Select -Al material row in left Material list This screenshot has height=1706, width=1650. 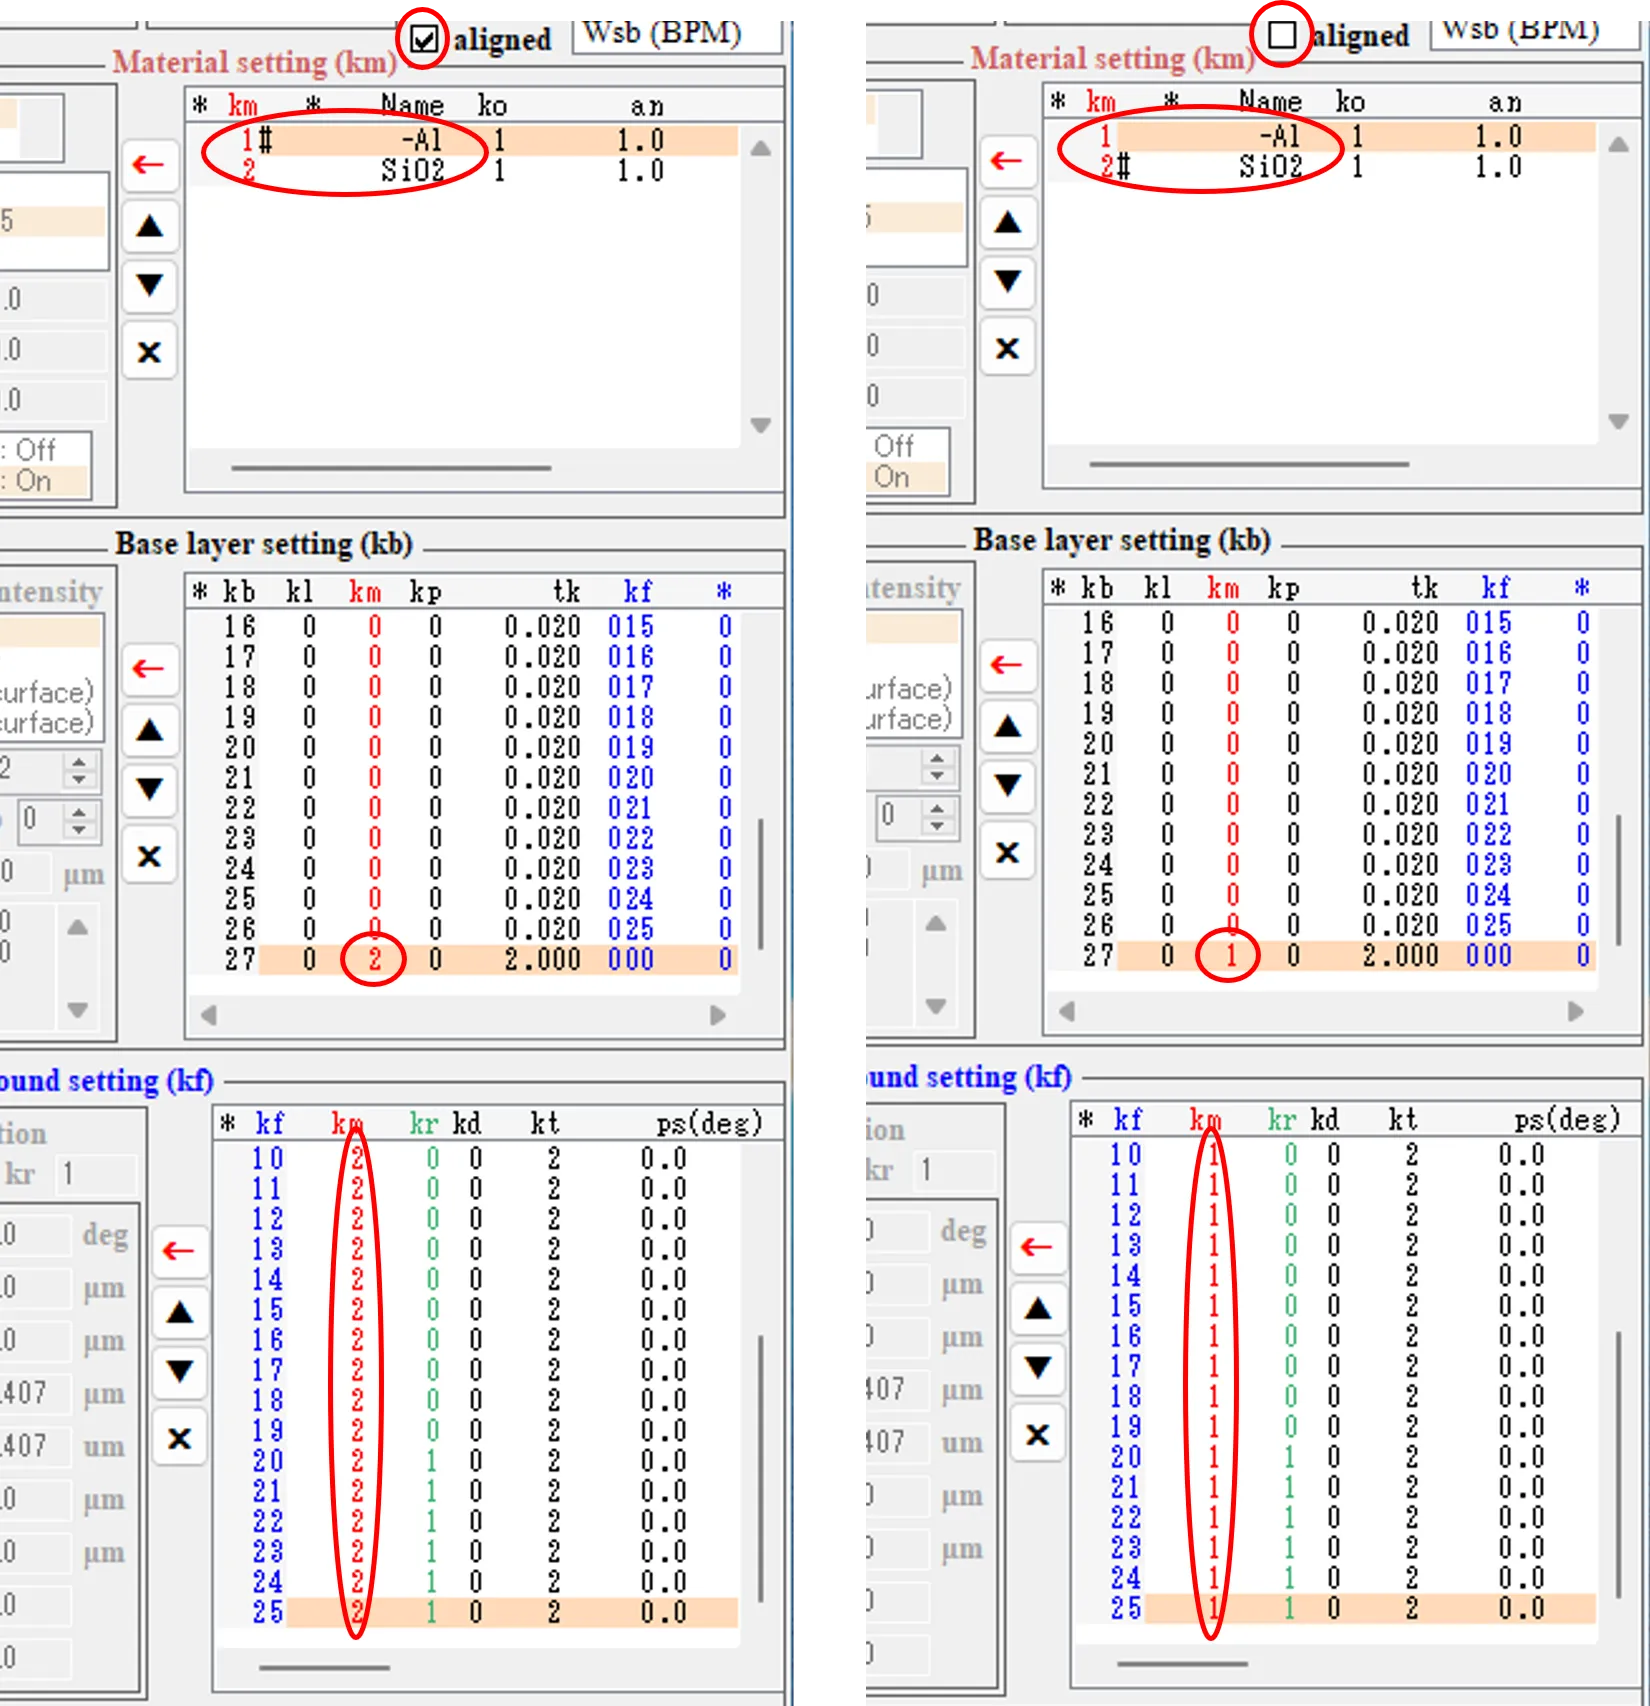(465, 141)
